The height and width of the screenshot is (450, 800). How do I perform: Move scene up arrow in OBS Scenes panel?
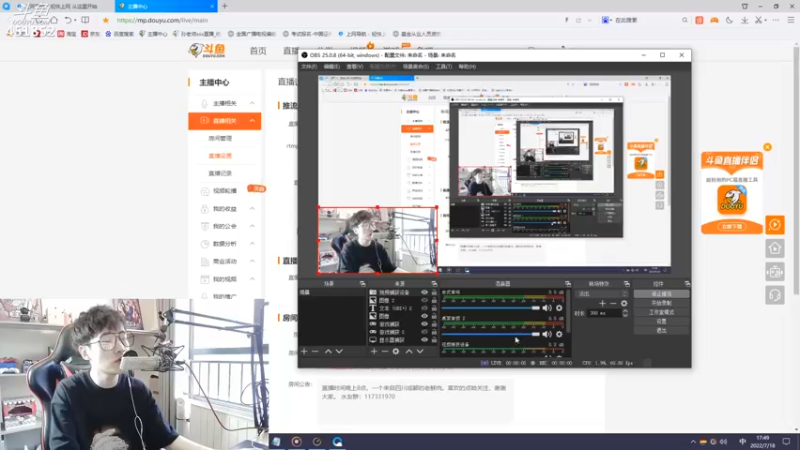click(328, 352)
